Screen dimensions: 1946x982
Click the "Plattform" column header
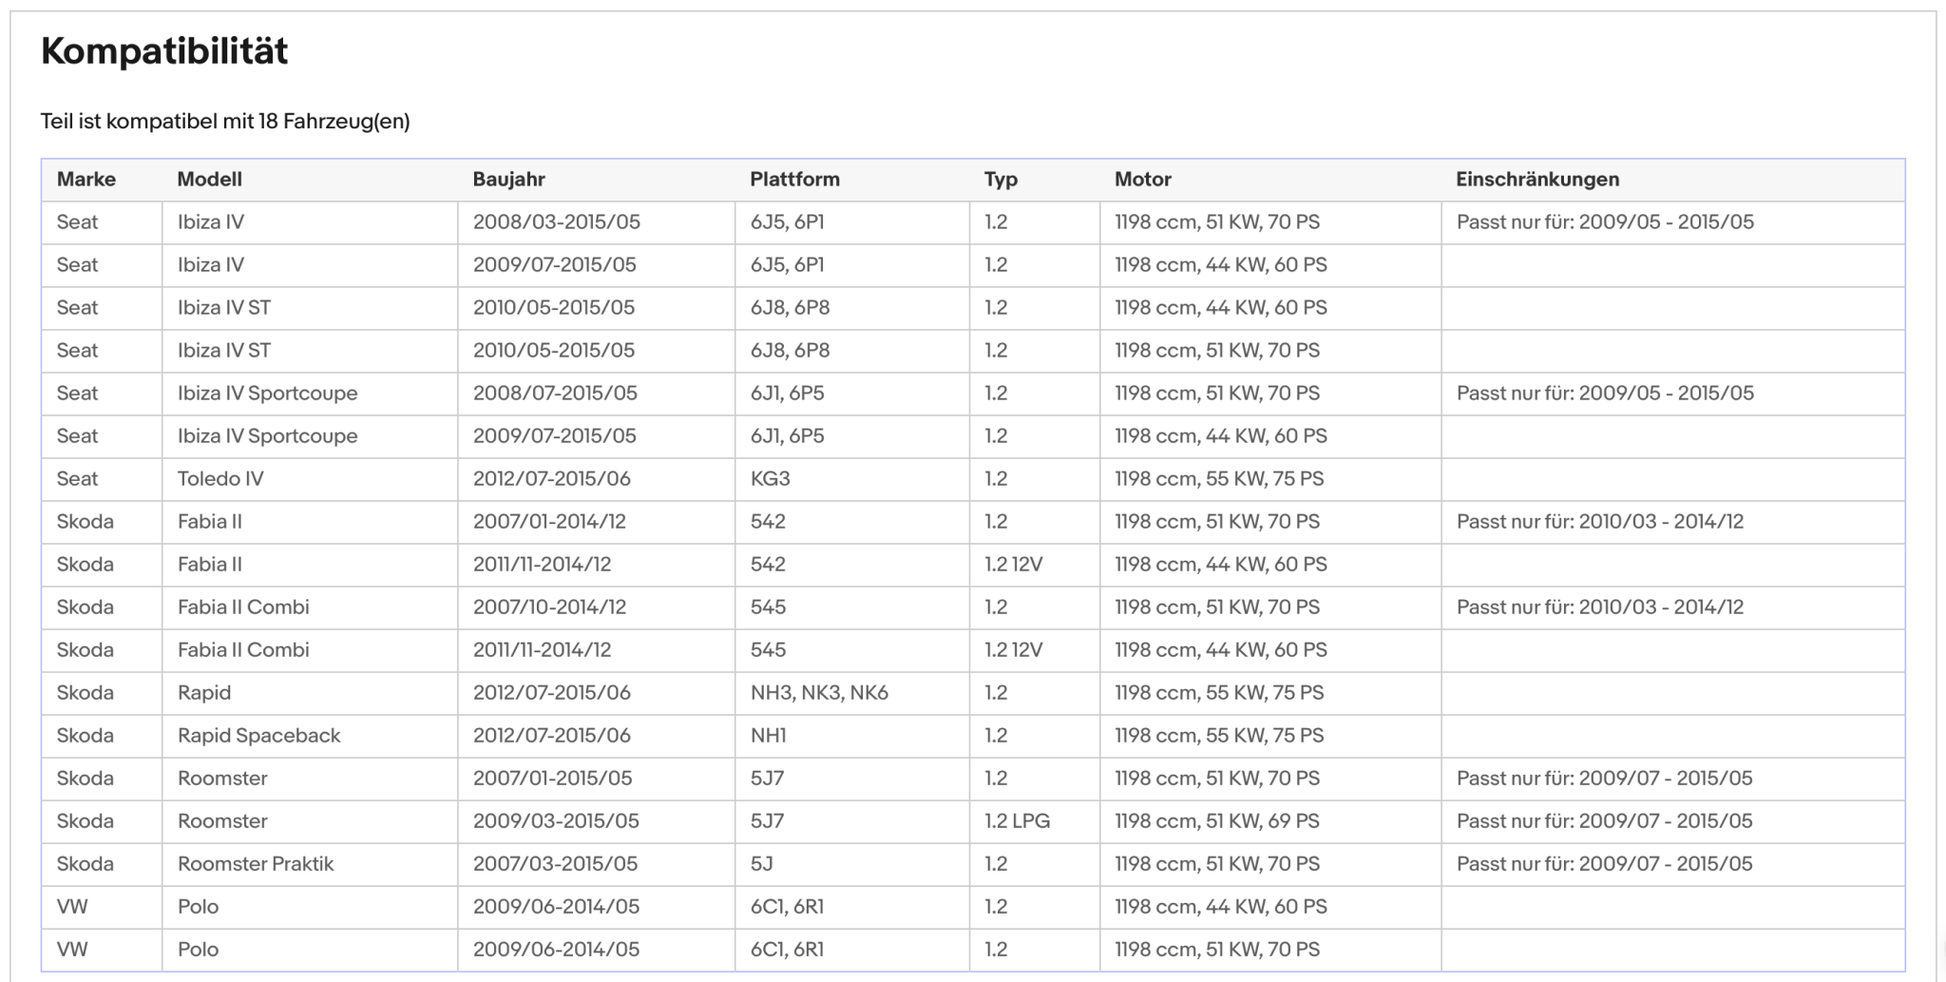[794, 180]
